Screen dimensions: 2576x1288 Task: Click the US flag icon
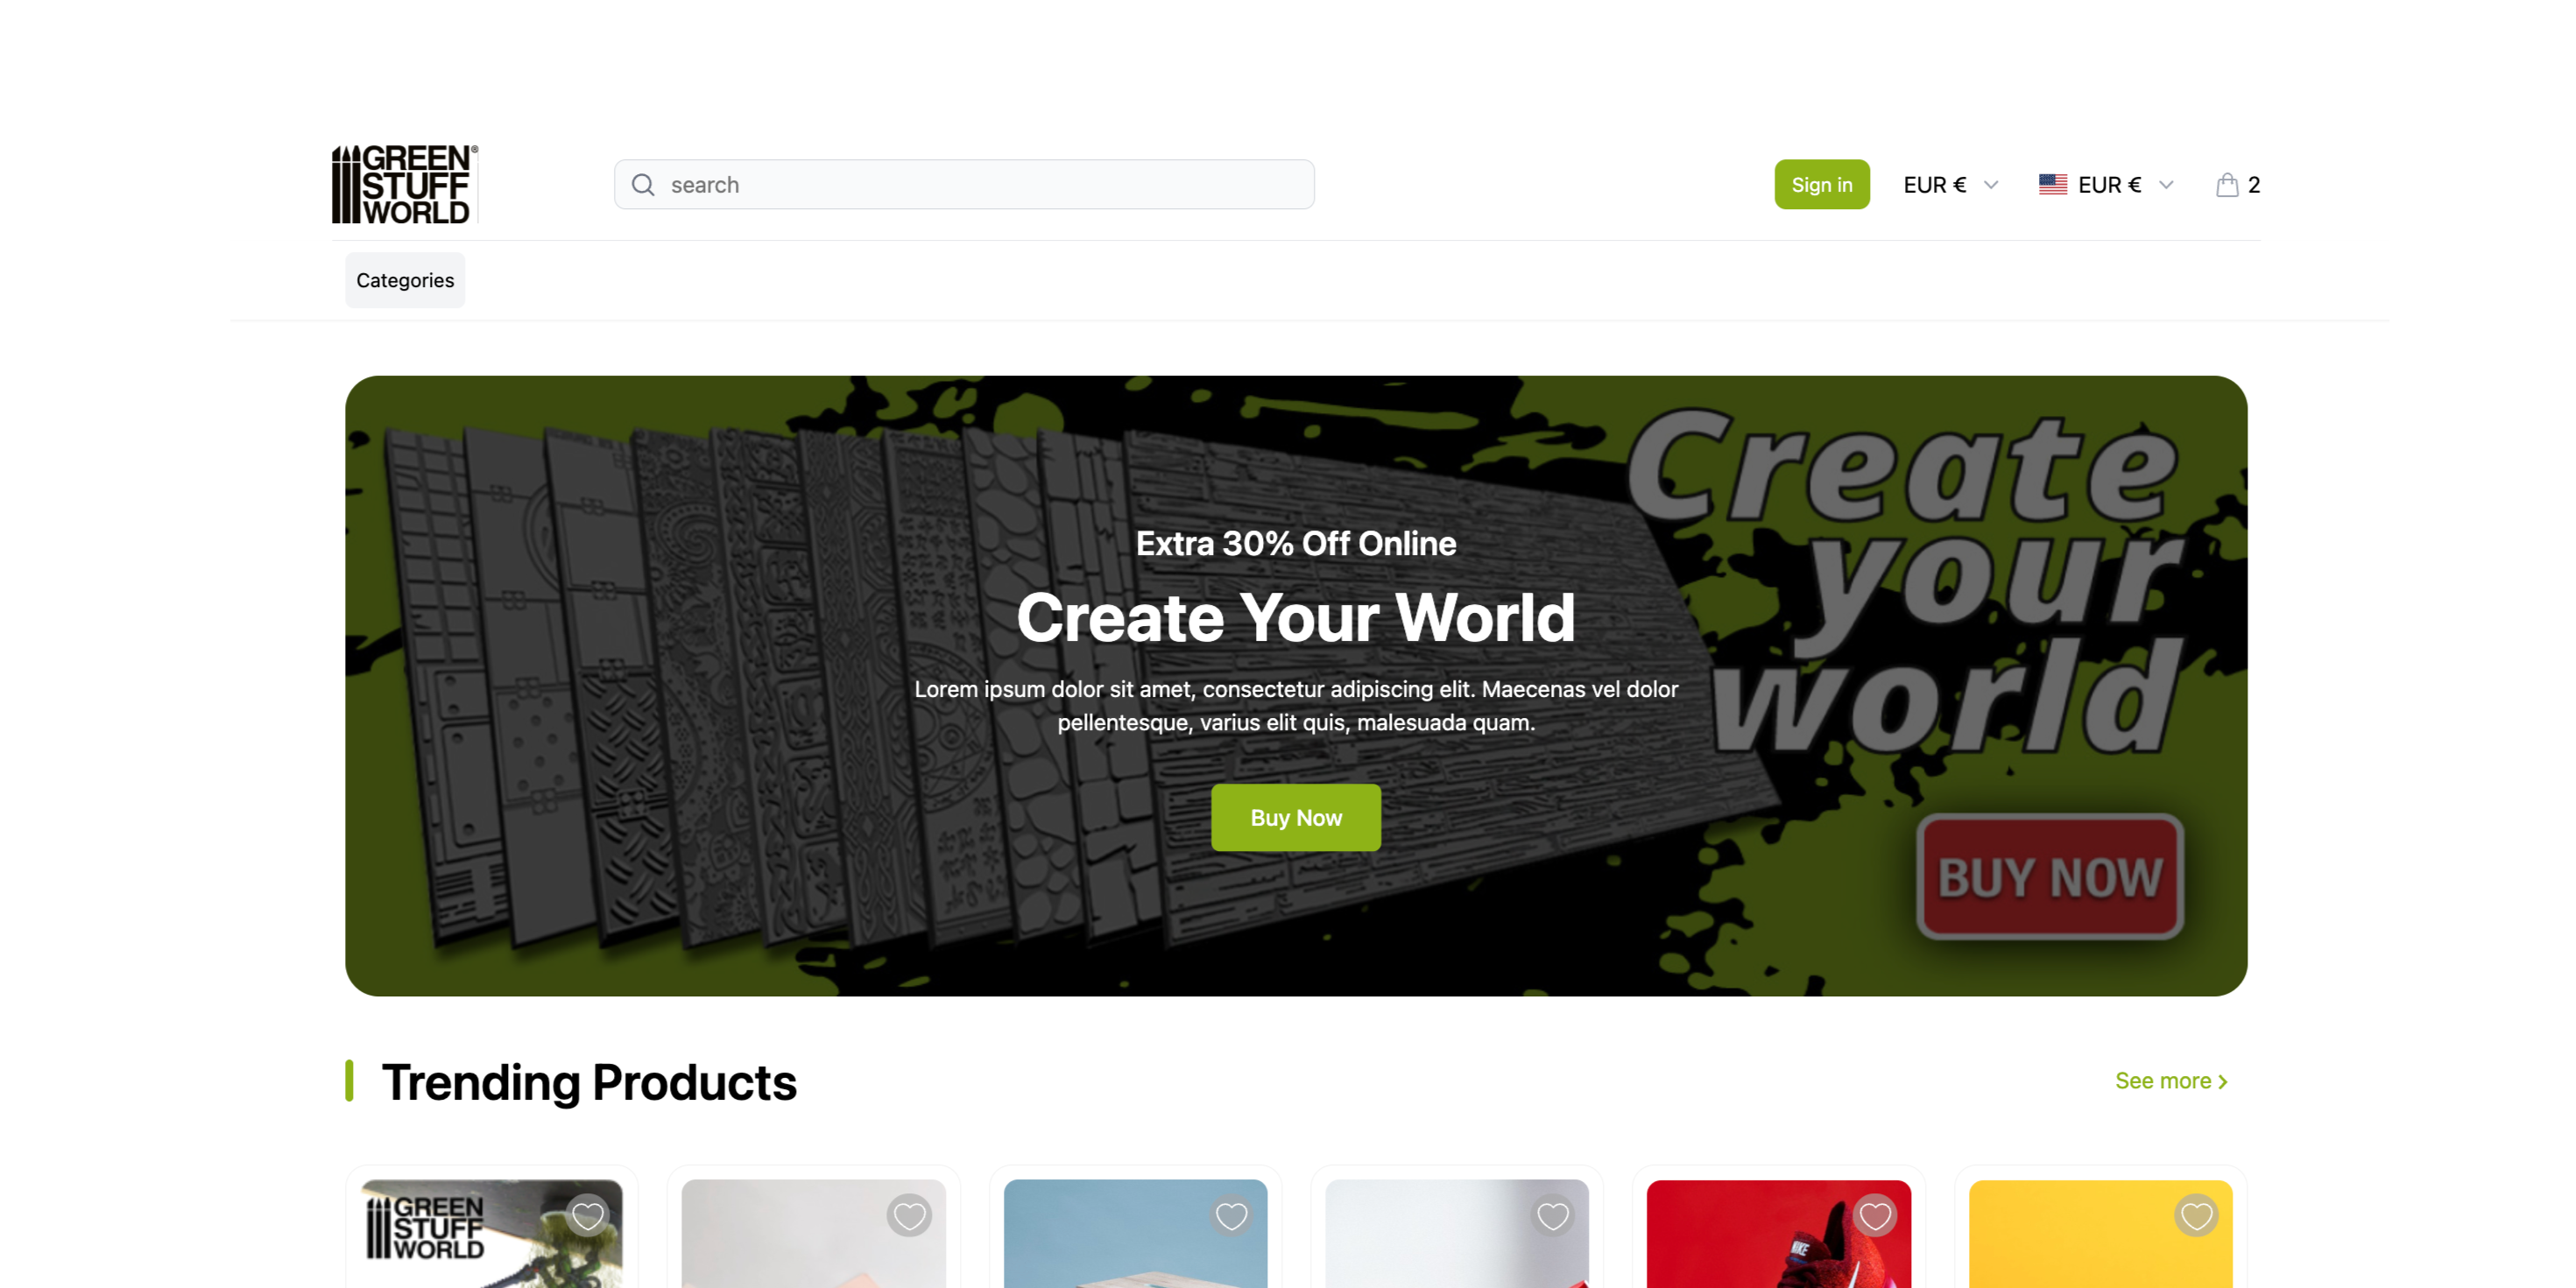tap(2053, 185)
